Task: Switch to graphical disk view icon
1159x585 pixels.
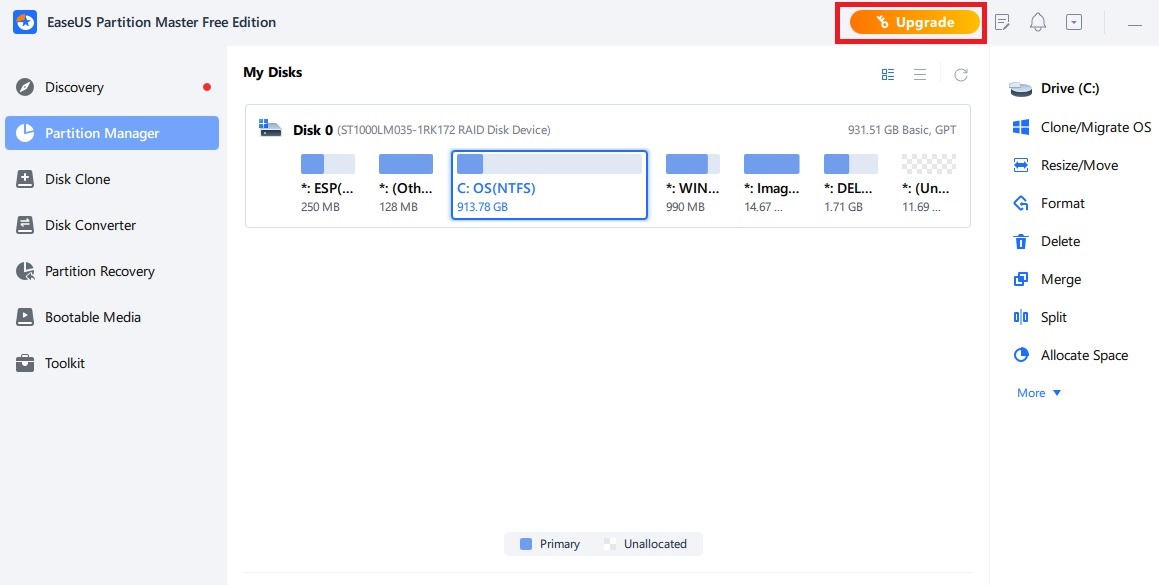Action: coord(888,75)
